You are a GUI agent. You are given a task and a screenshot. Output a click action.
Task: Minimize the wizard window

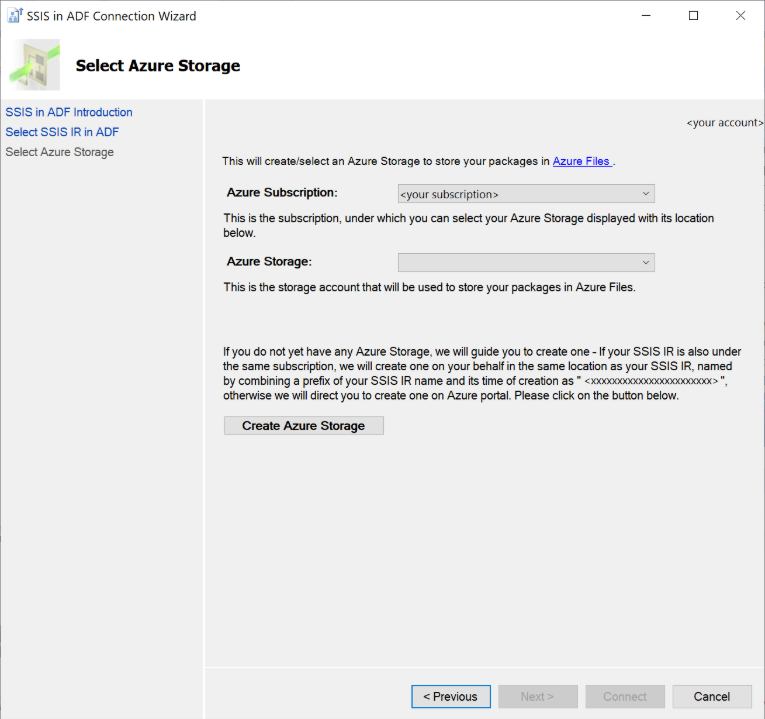[x=646, y=16]
